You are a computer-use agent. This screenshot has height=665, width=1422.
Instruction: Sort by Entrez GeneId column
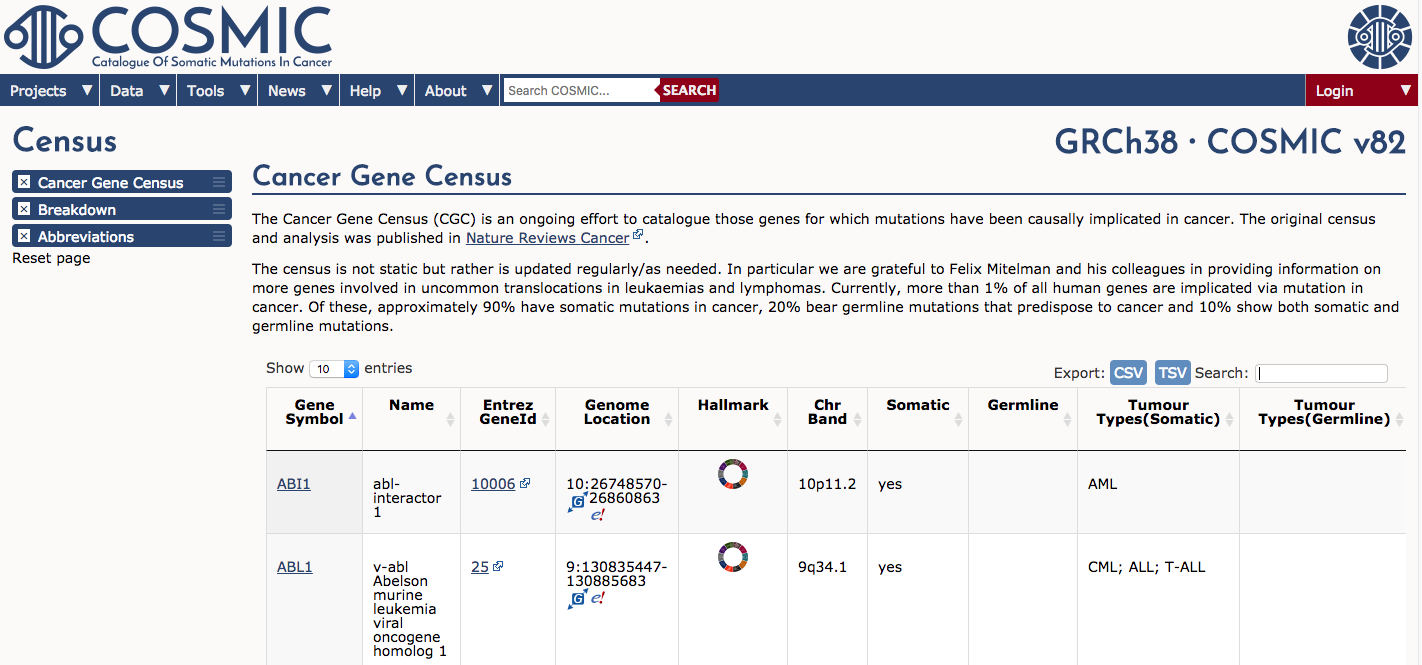(508, 418)
